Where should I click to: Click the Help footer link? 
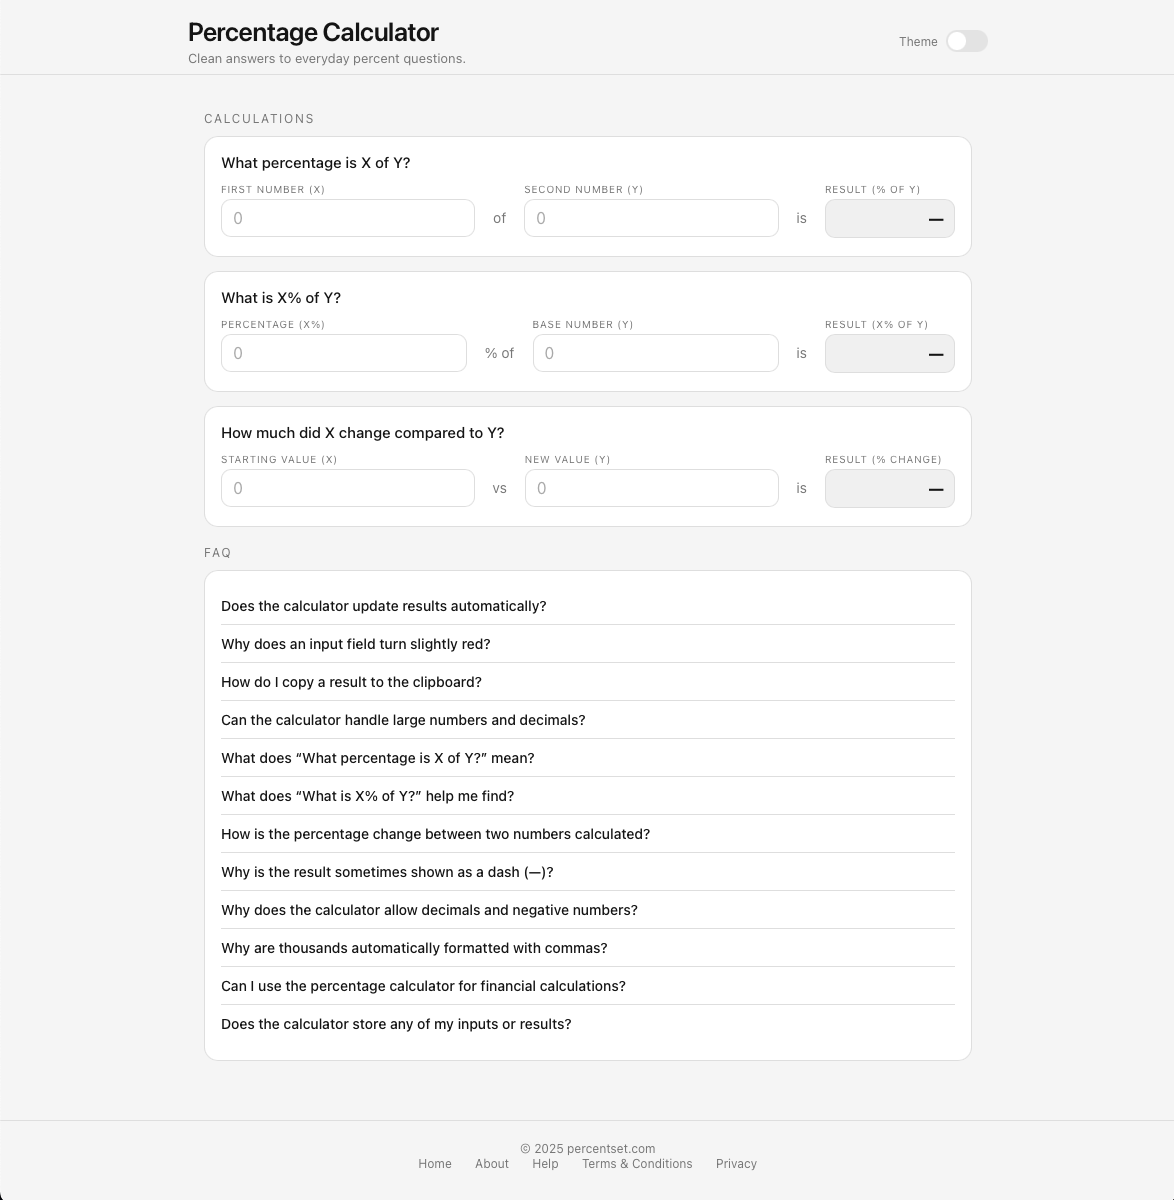(x=545, y=1164)
